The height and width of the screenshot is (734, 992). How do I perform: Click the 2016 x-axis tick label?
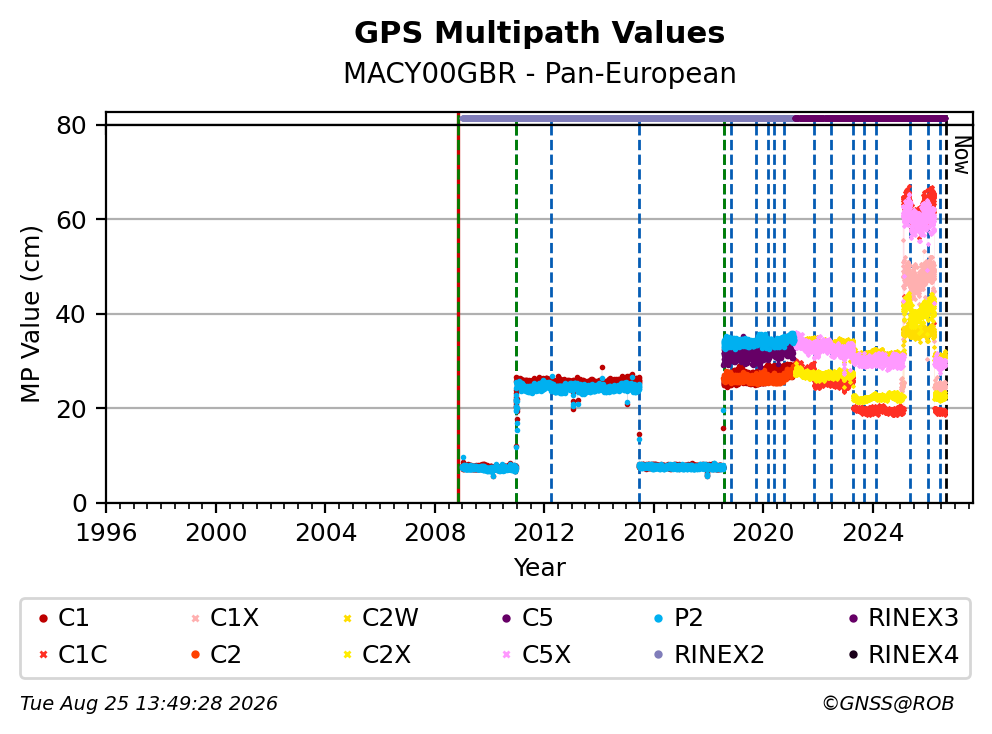(654, 533)
